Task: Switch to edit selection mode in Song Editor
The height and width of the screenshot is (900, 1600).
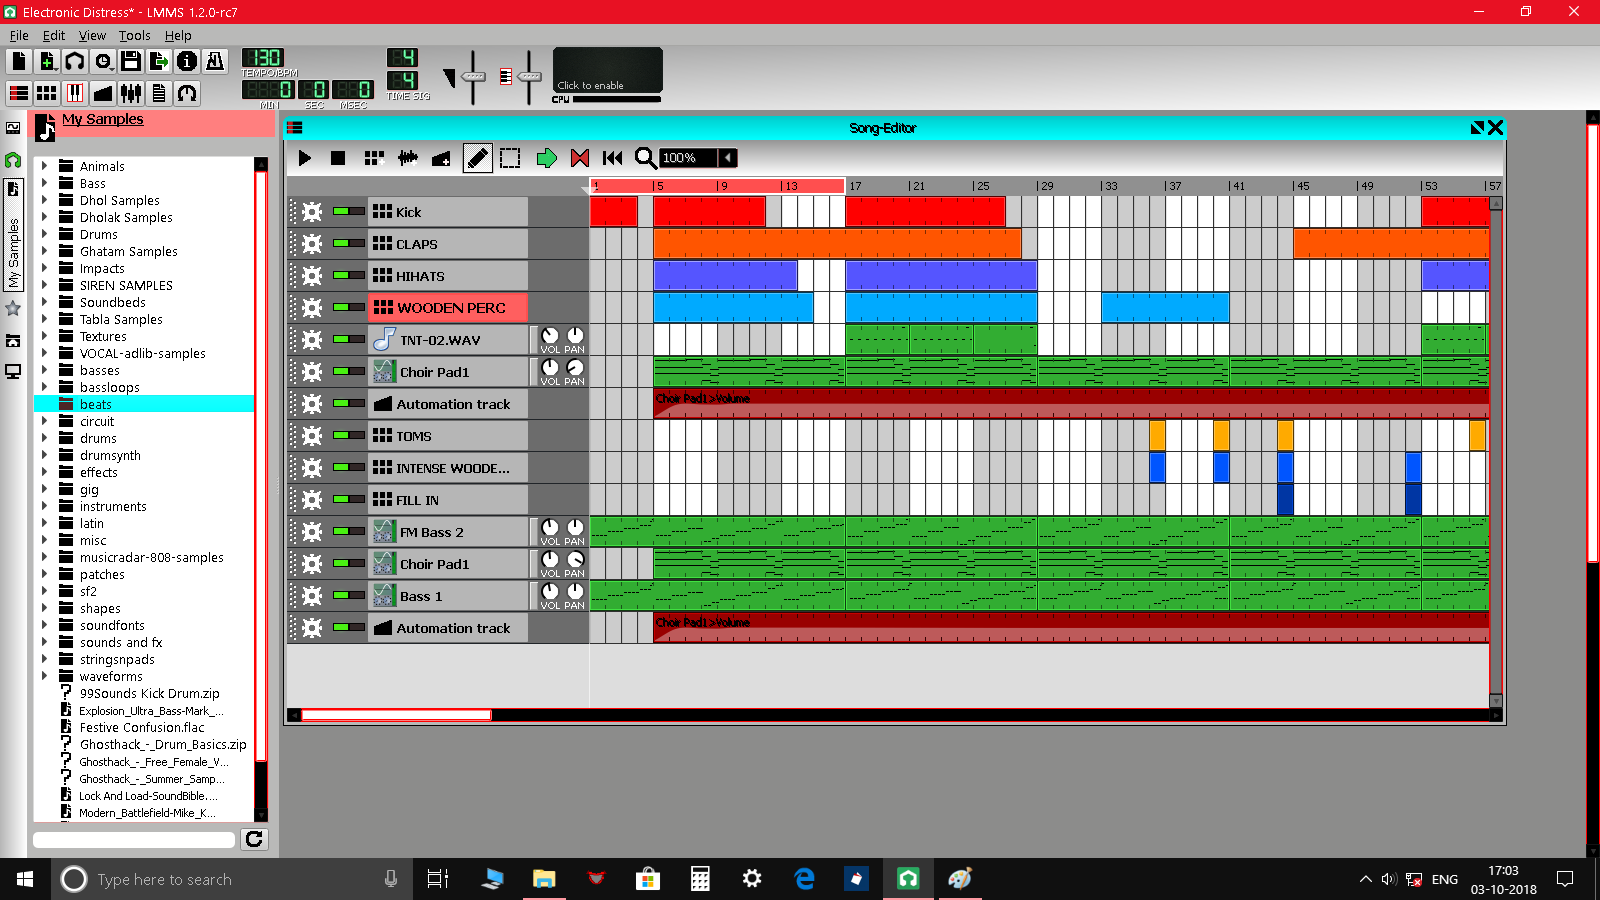Action: (x=510, y=158)
